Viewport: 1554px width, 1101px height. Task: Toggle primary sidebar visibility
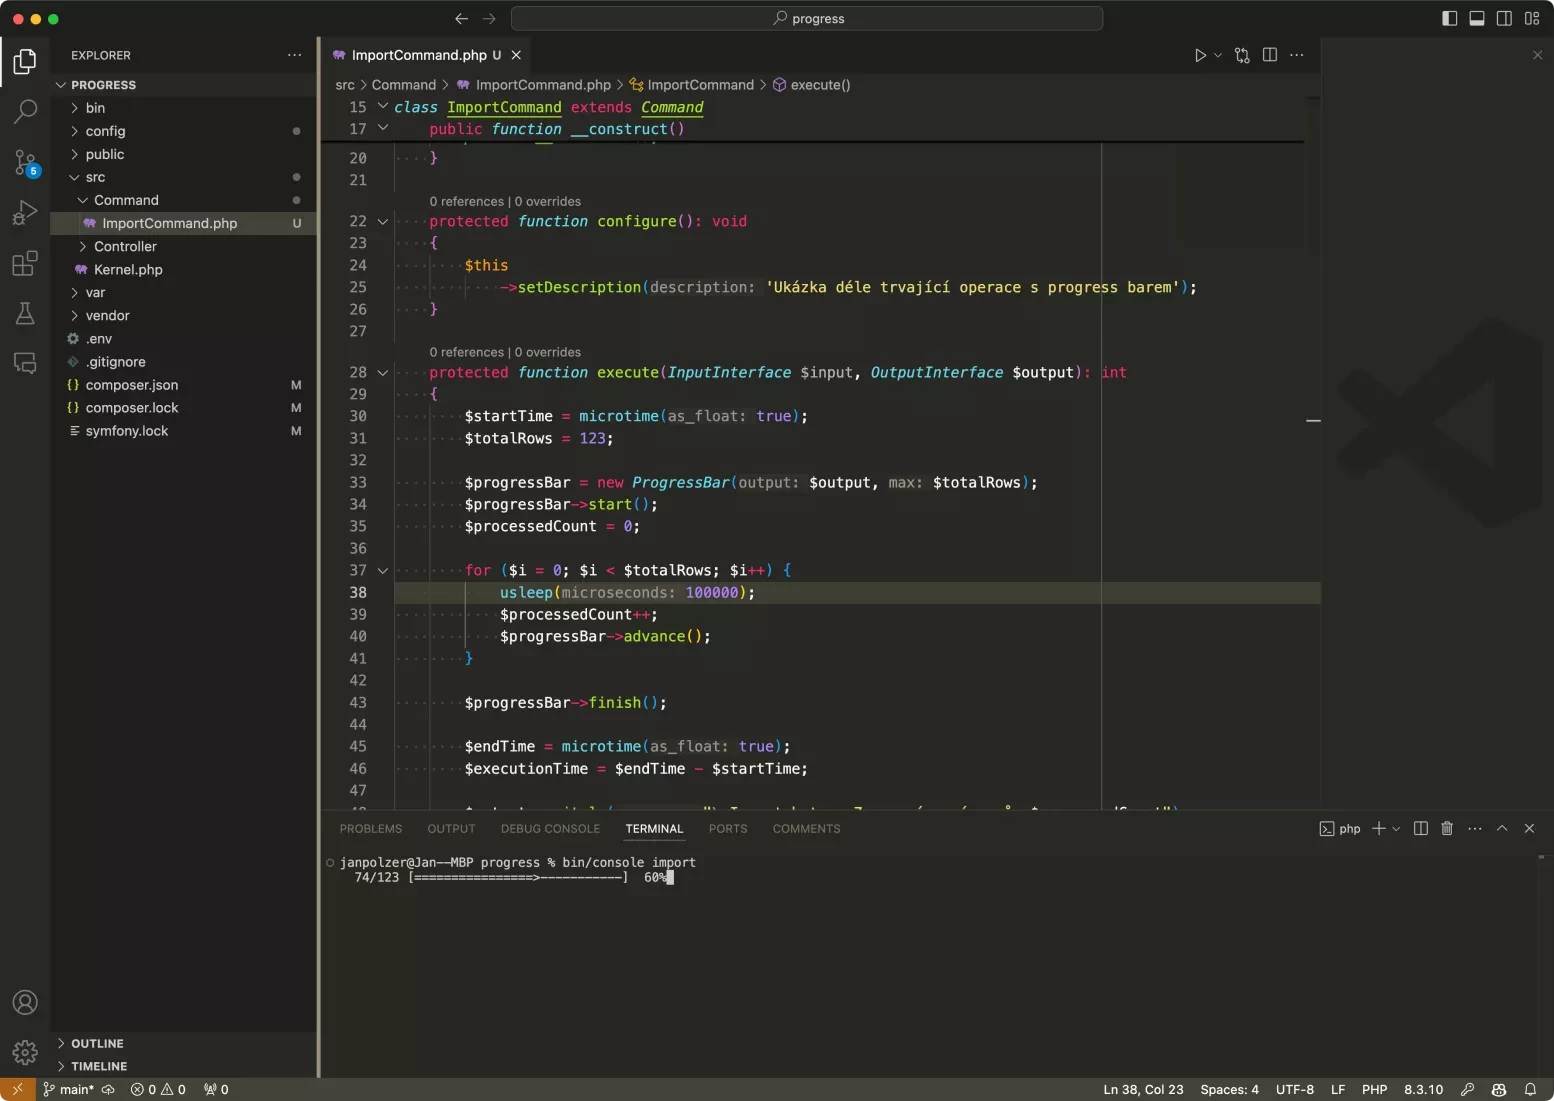[x=1450, y=18]
